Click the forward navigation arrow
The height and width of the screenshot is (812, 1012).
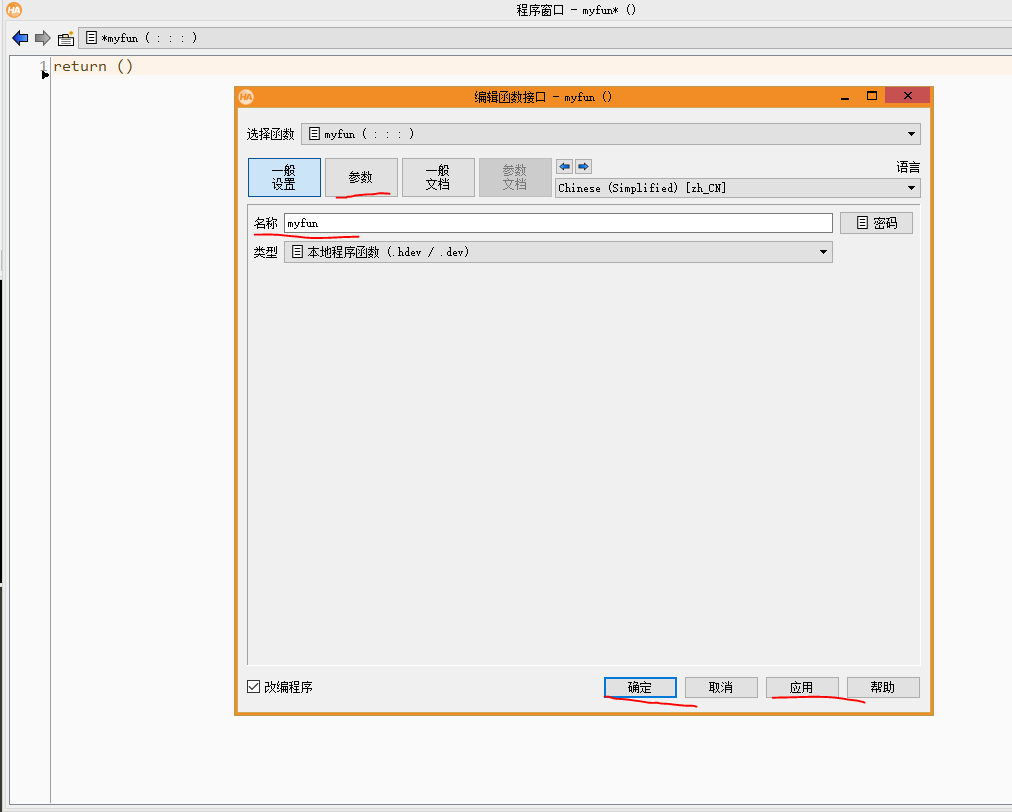click(40, 38)
